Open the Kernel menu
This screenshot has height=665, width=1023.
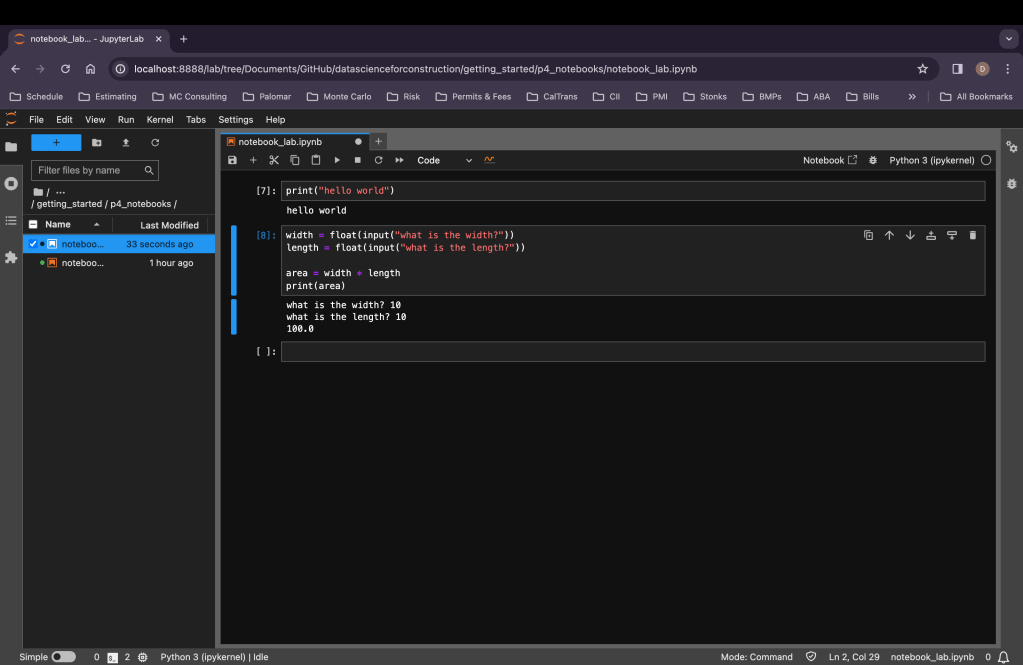[x=159, y=119]
